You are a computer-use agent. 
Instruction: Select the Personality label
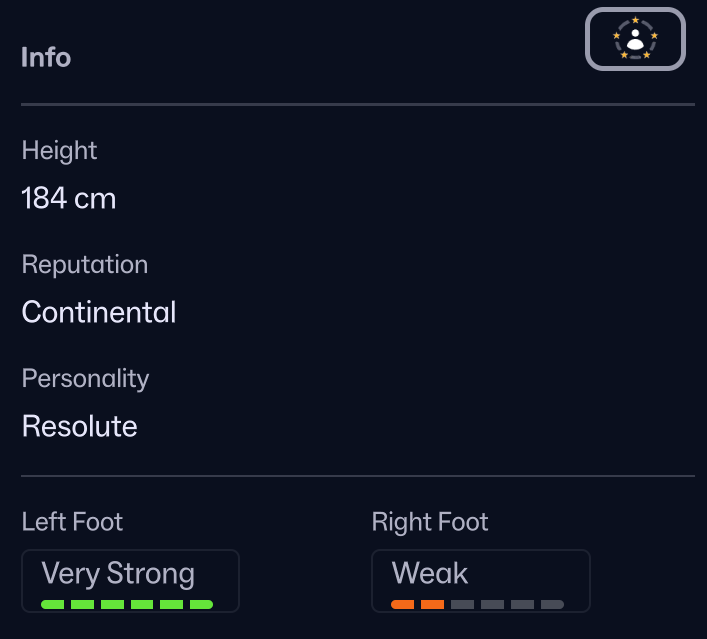(85, 379)
